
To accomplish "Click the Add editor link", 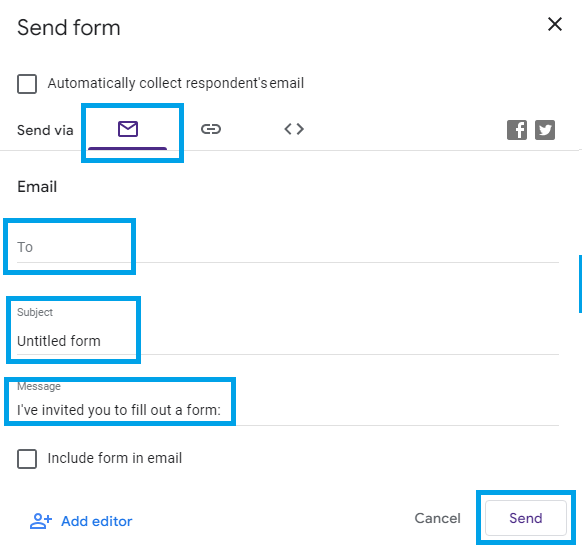I will pos(97,521).
